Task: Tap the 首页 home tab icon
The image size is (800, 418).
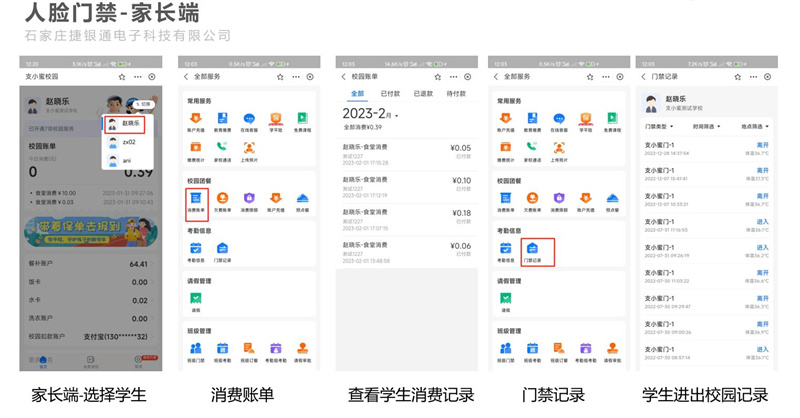Action: pos(43,361)
